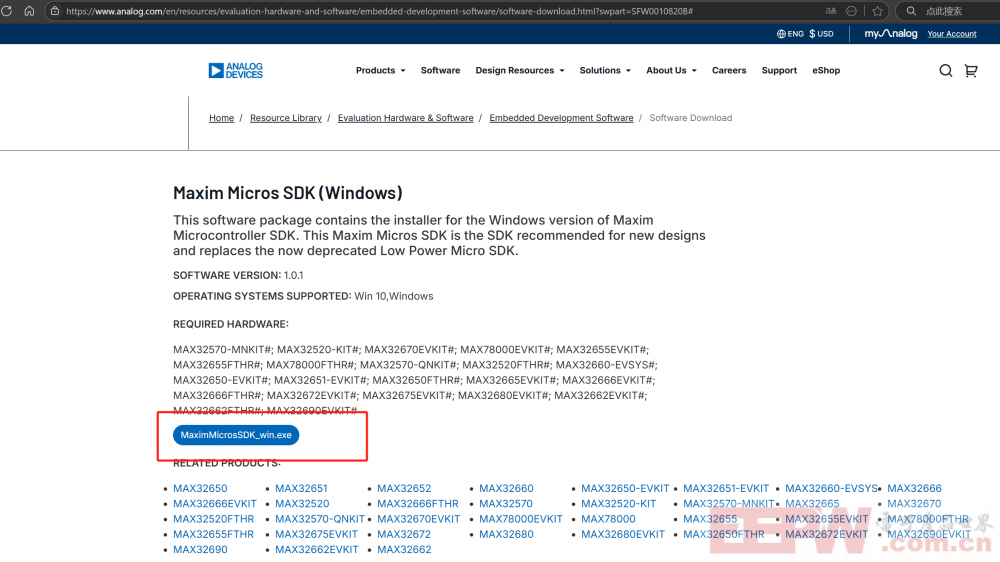1000x562 pixels.
Task: Open MAX32672 product link
Action: coord(404,535)
